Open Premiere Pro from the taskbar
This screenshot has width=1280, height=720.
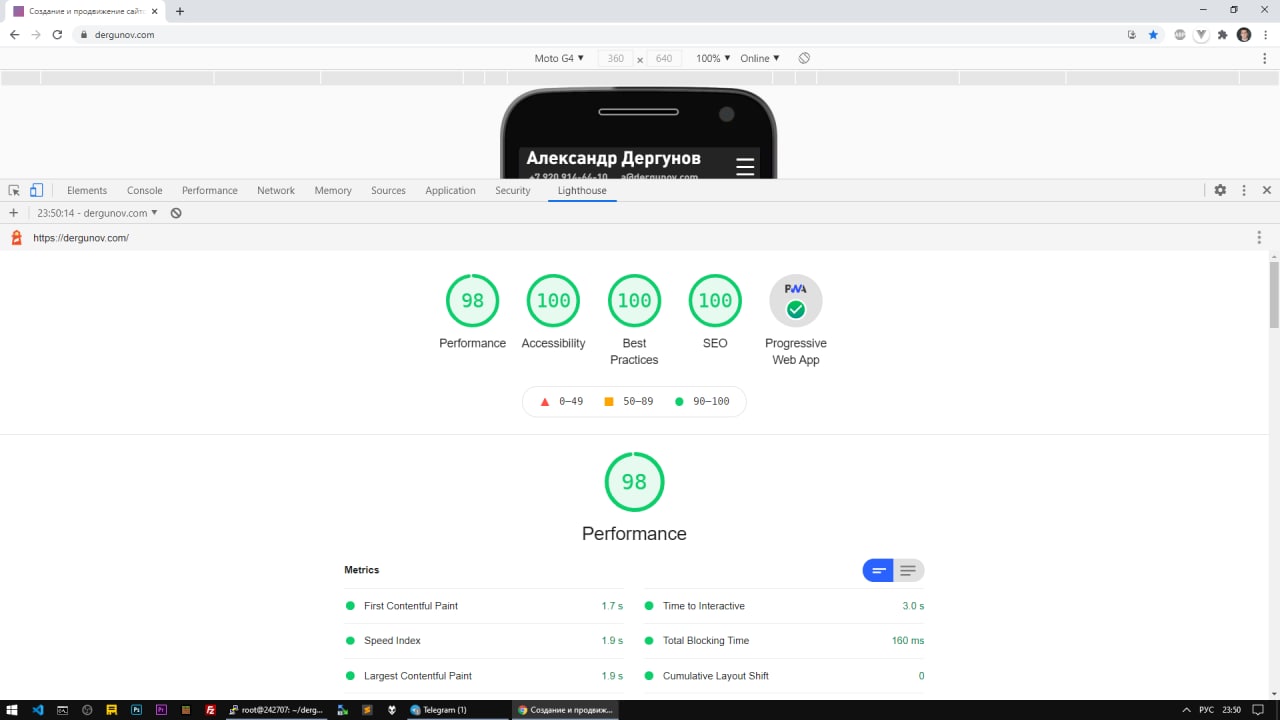coord(161,710)
